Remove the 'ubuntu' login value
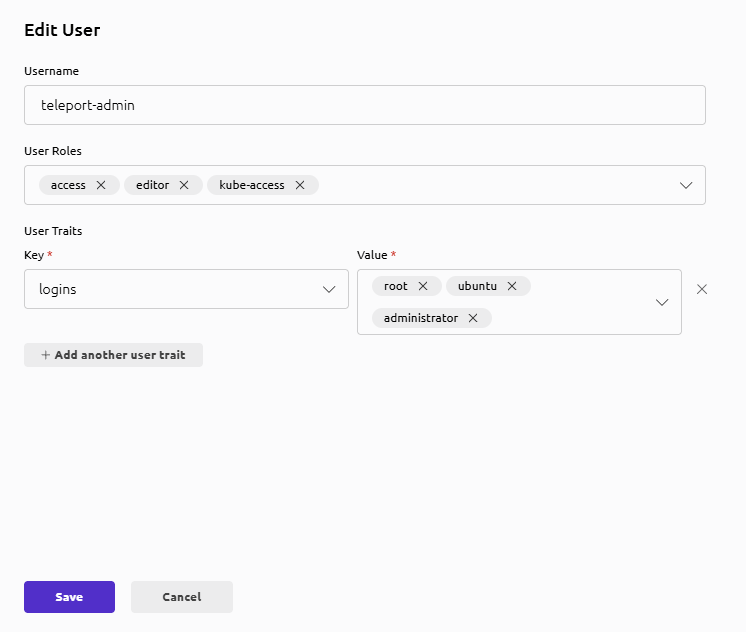Image resolution: width=746 pixels, height=632 pixels. click(512, 286)
